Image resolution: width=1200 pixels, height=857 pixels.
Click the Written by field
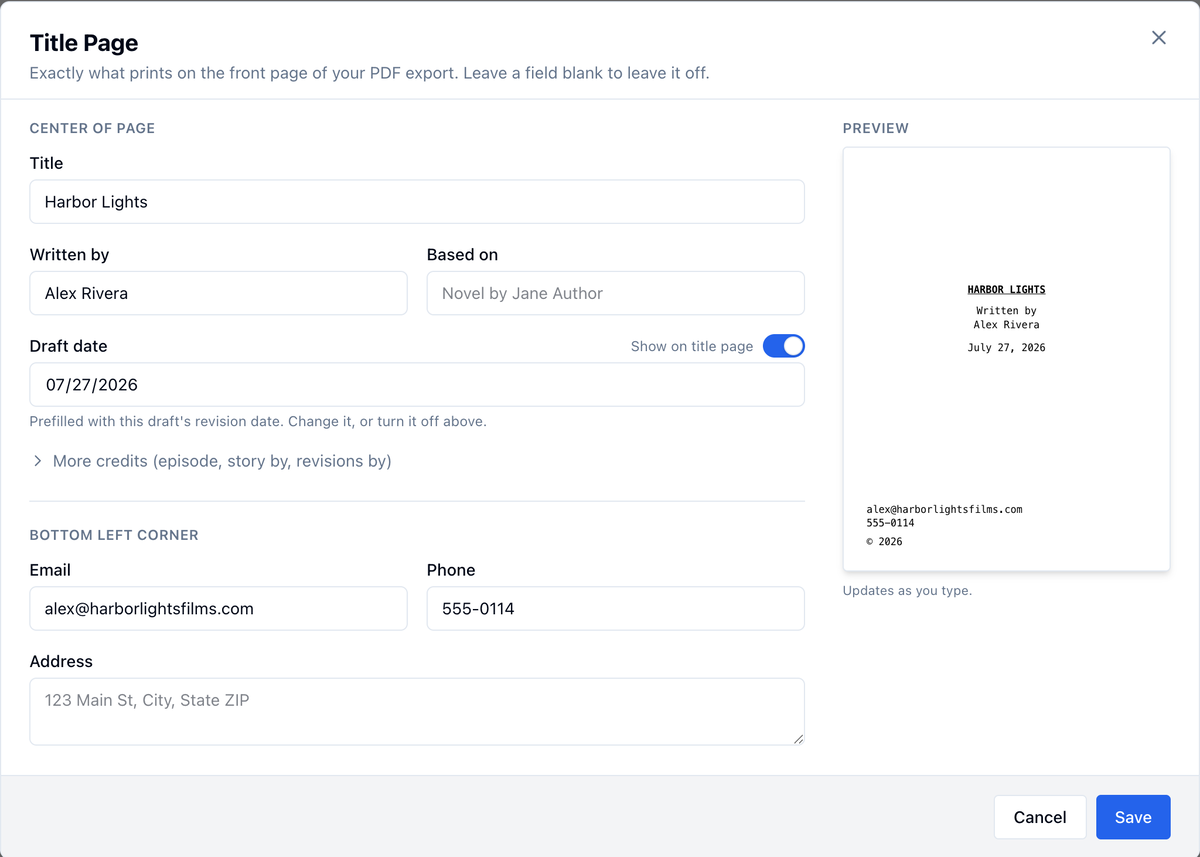(219, 293)
